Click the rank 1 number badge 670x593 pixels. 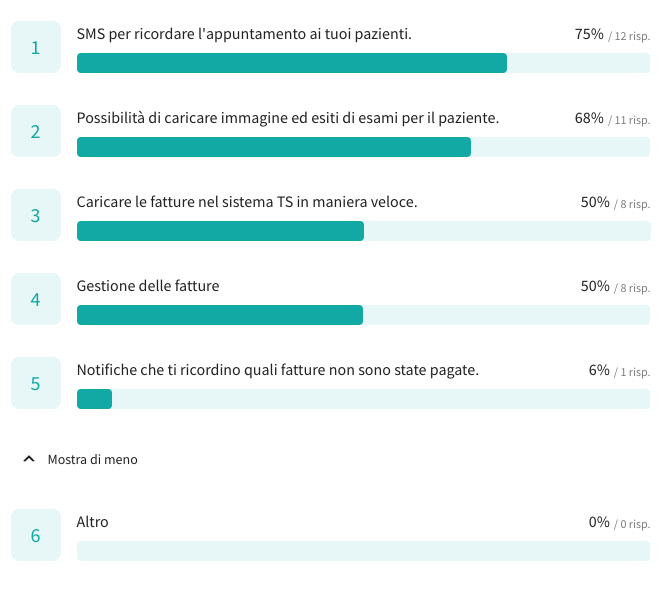pos(36,47)
